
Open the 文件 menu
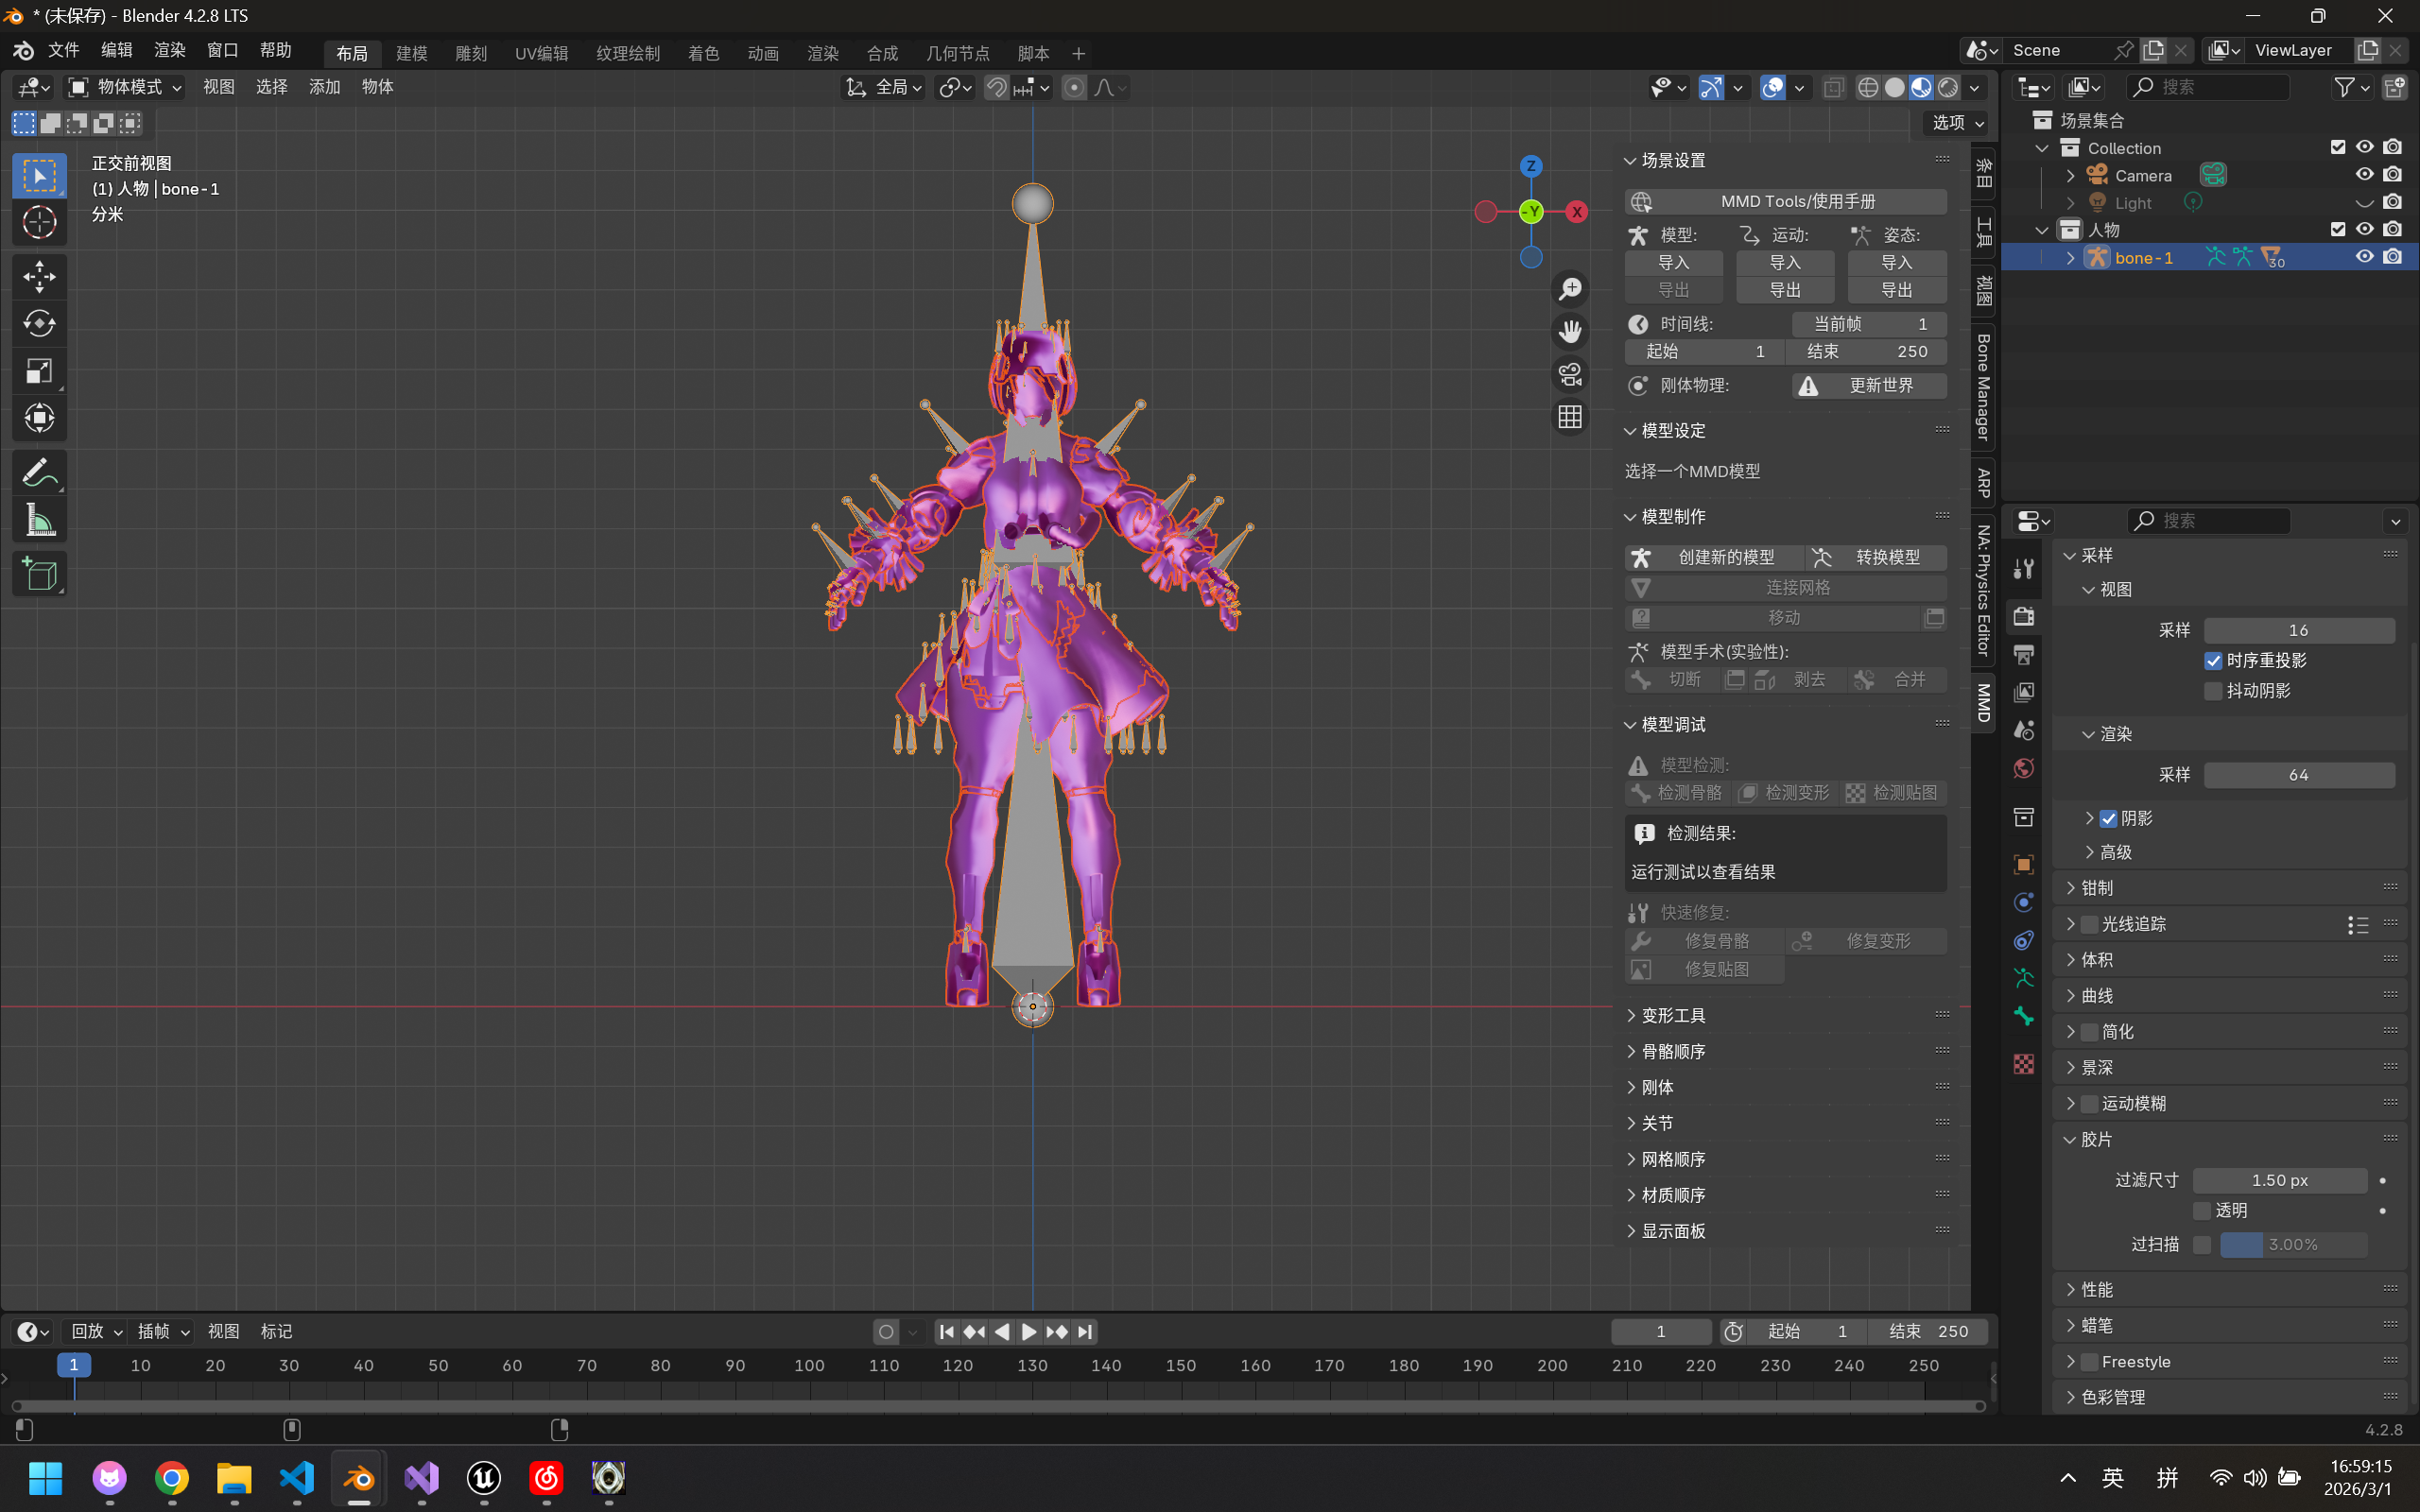tap(63, 50)
